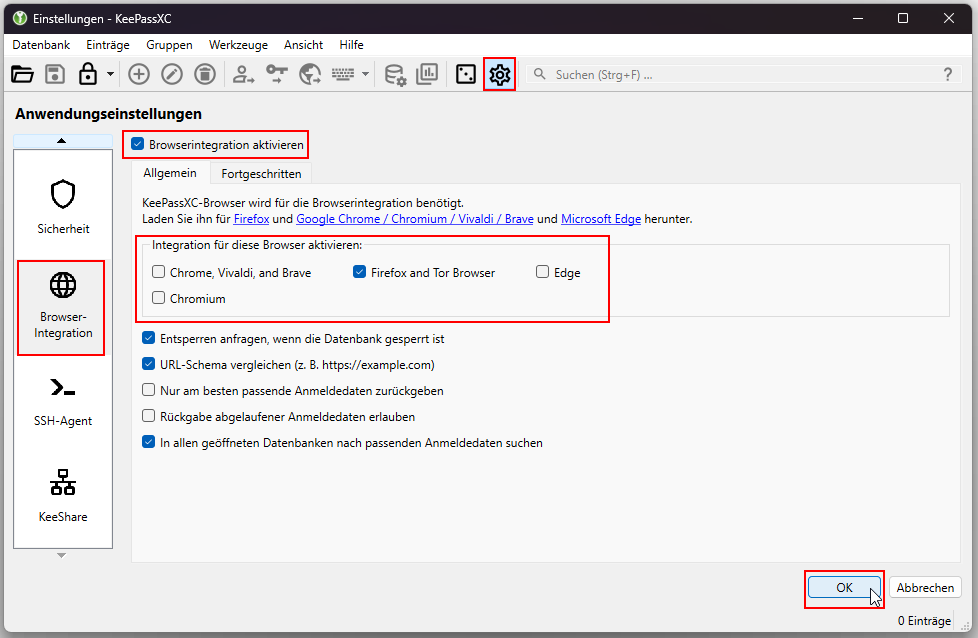Viewport: 978px width, 638px height.
Task: Click the settings gear icon
Action: click(x=500, y=74)
